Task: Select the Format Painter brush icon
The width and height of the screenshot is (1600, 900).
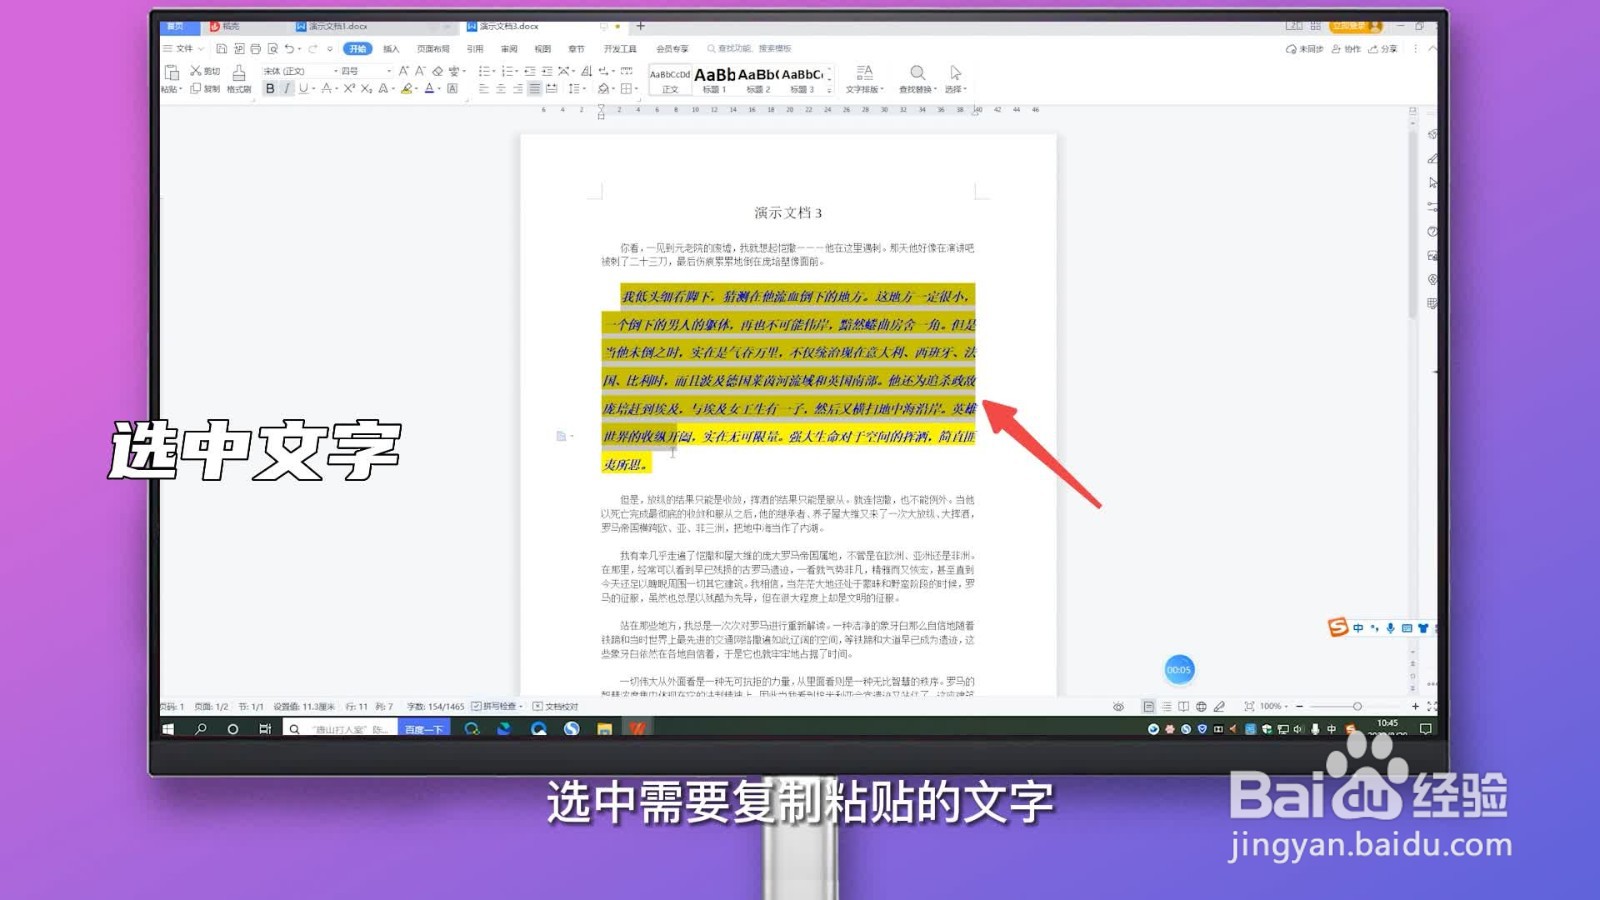Action: point(239,72)
